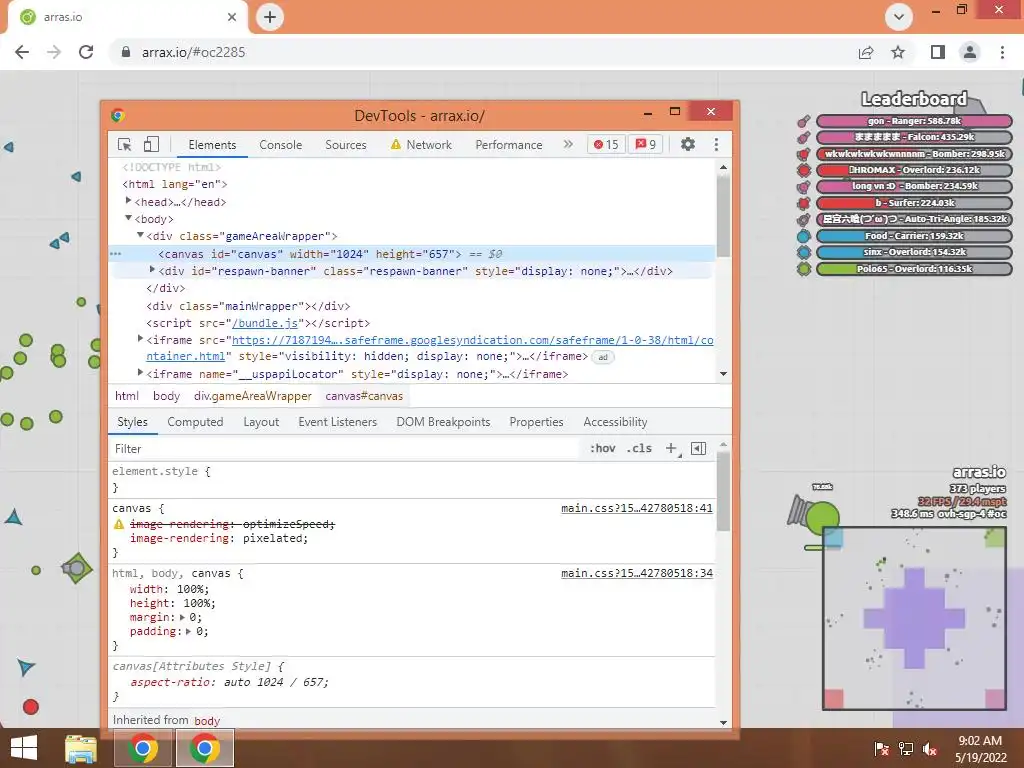The width and height of the screenshot is (1024, 768).
Task: Open main.css line 41 source link
Action: point(637,508)
